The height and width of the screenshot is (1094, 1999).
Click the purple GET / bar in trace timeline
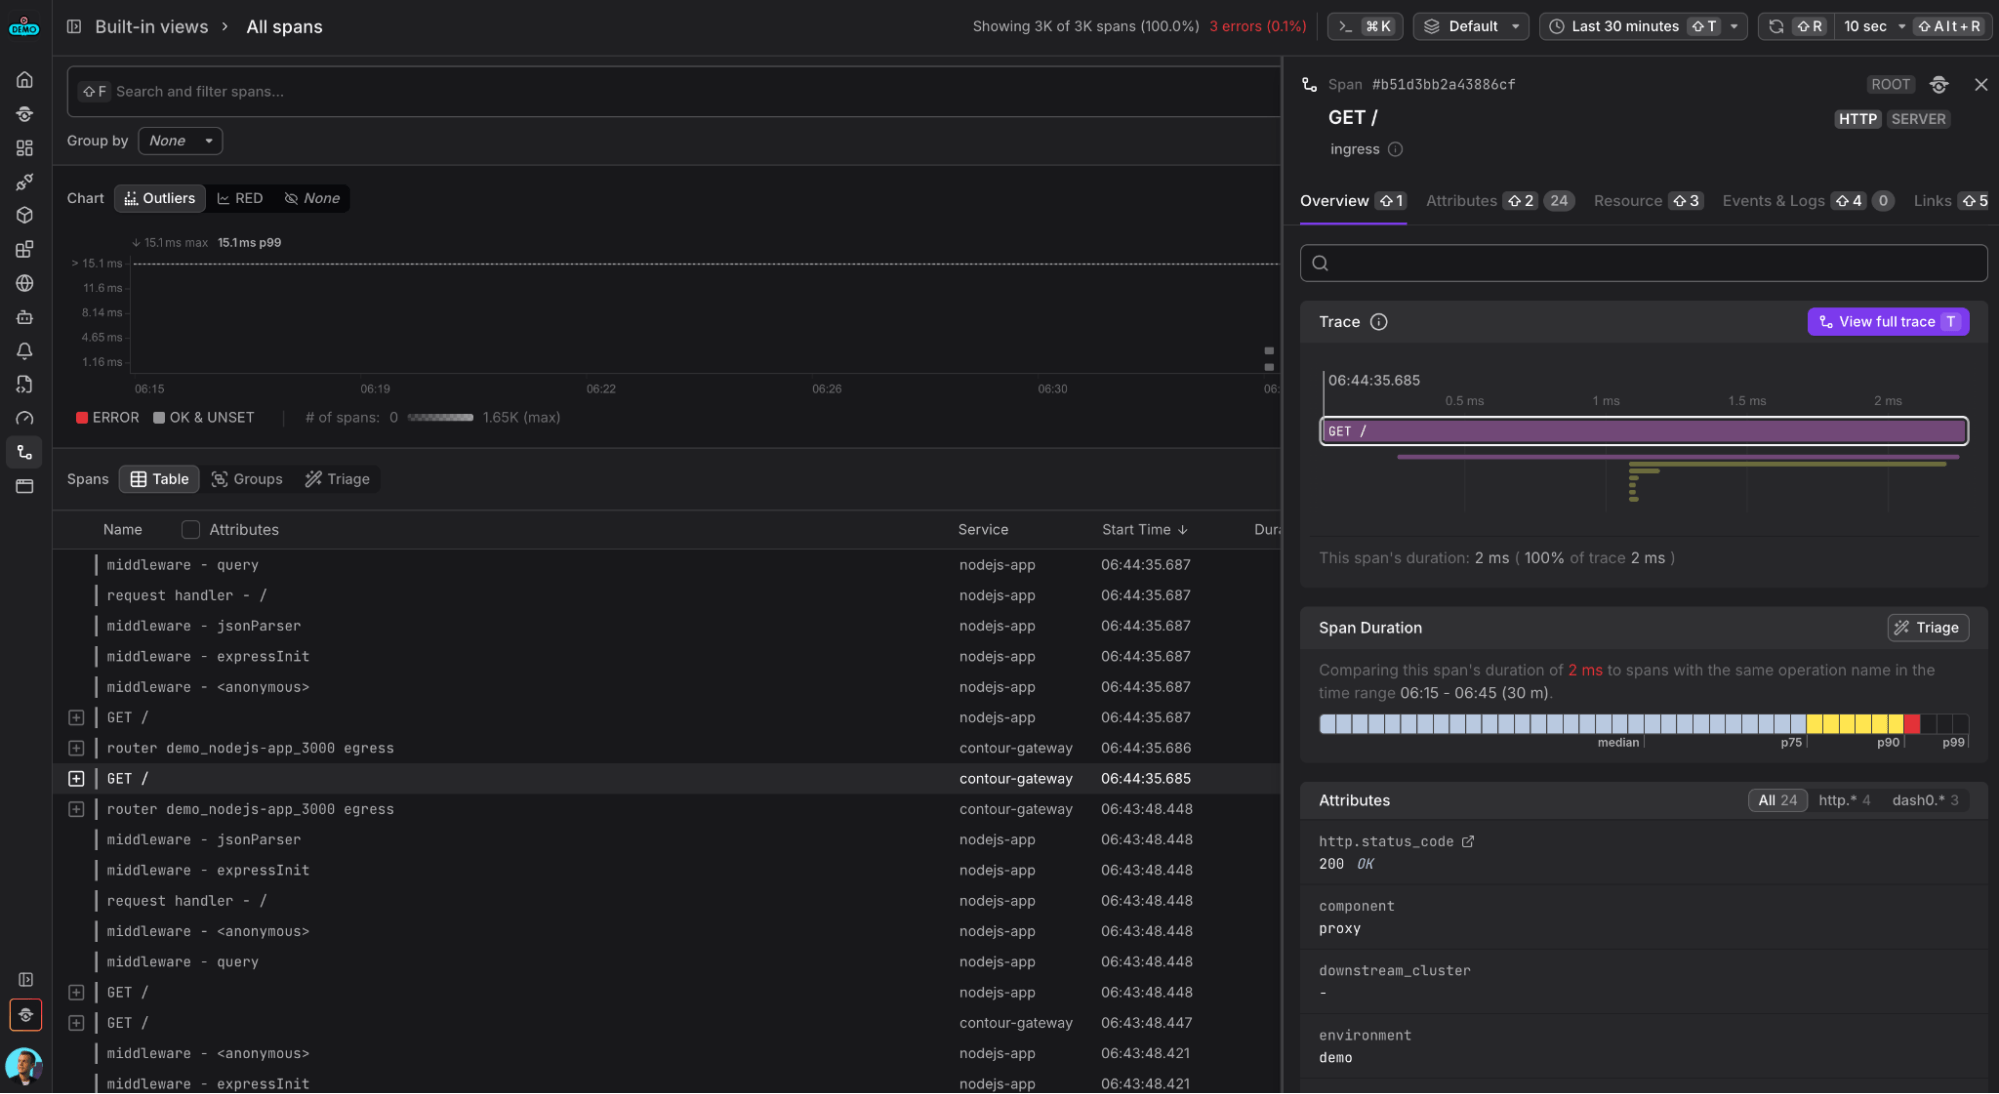1644,432
